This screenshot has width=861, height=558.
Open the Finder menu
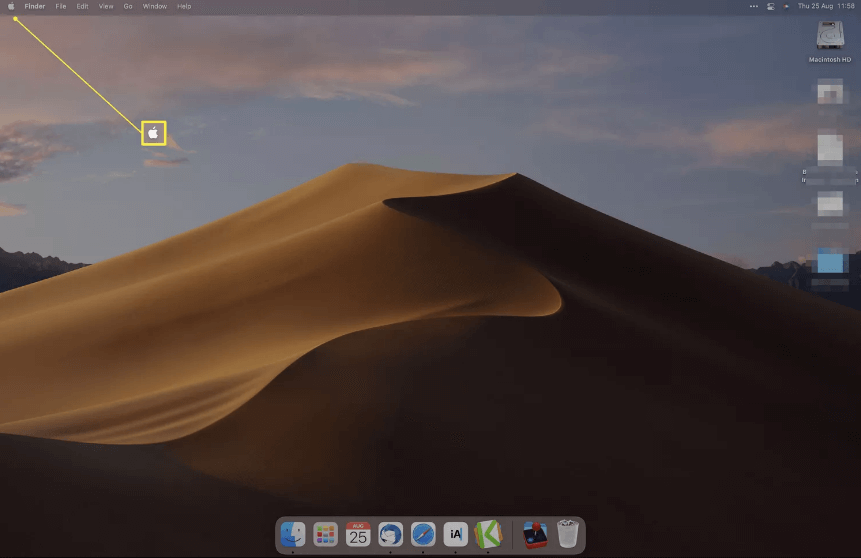click(35, 6)
